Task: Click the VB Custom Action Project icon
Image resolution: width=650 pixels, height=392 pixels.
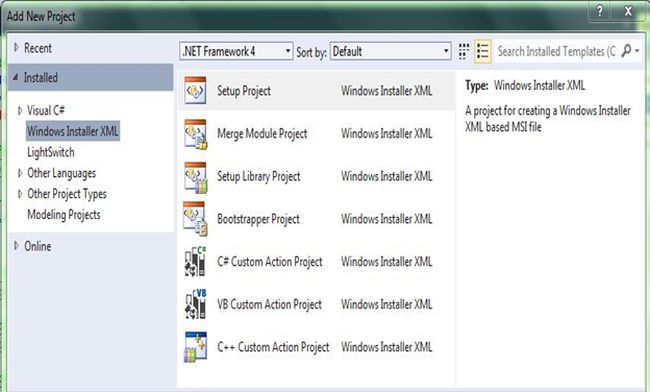Action: pyautogui.click(x=195, y=305)
